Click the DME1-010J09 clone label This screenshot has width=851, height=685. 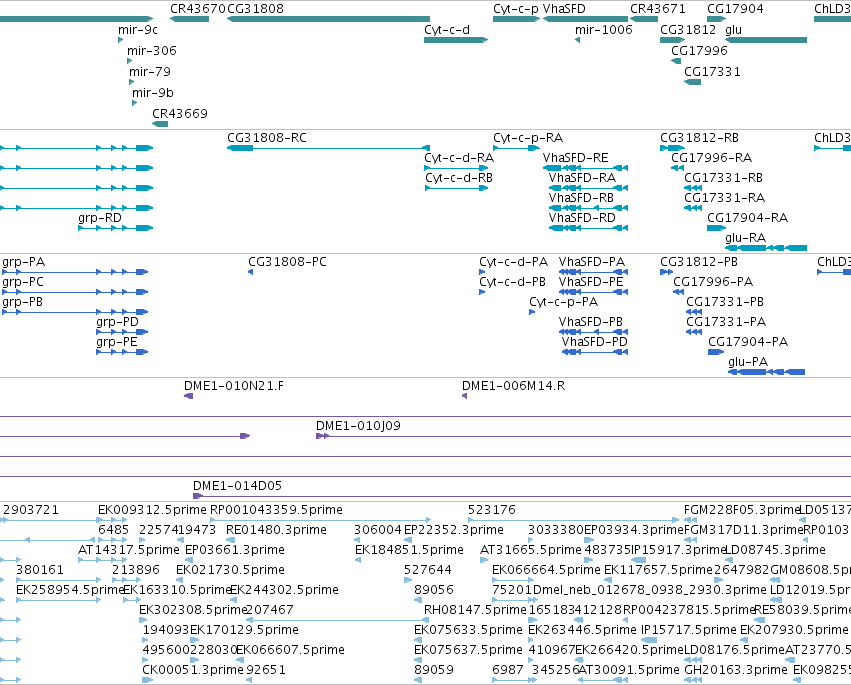(x=358, y=426)
